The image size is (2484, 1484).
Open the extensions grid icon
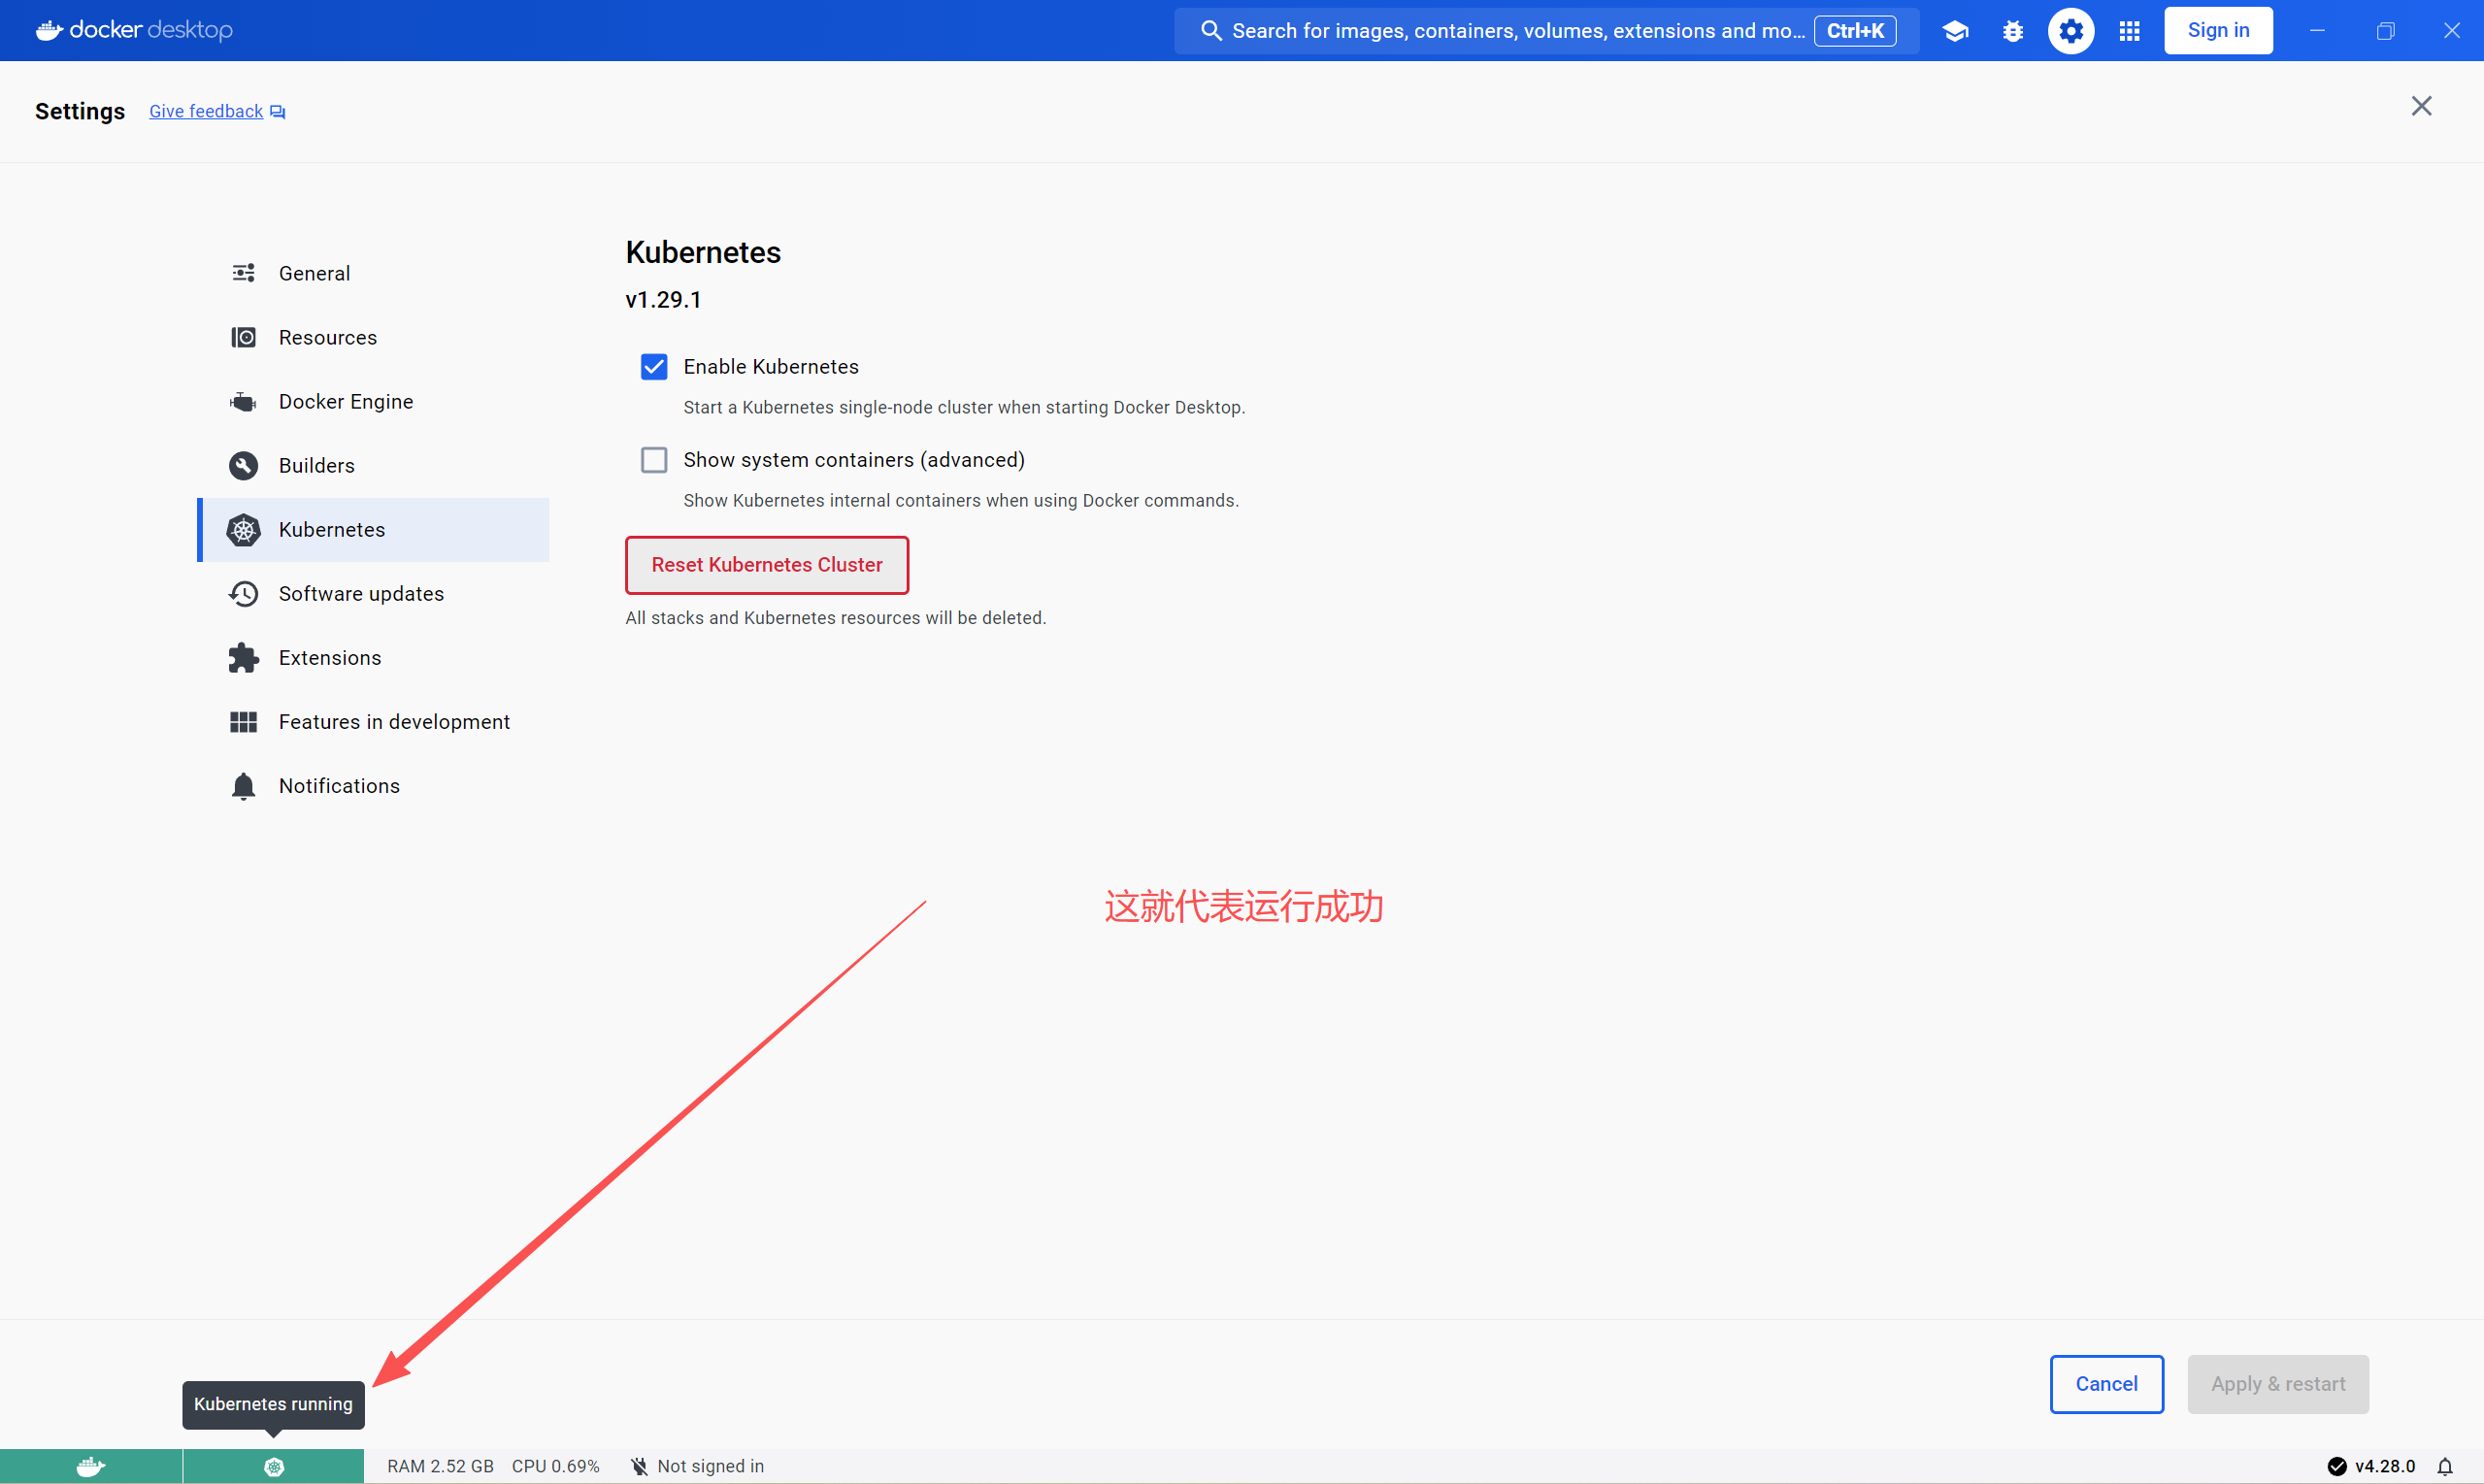tap(2129, 31)
